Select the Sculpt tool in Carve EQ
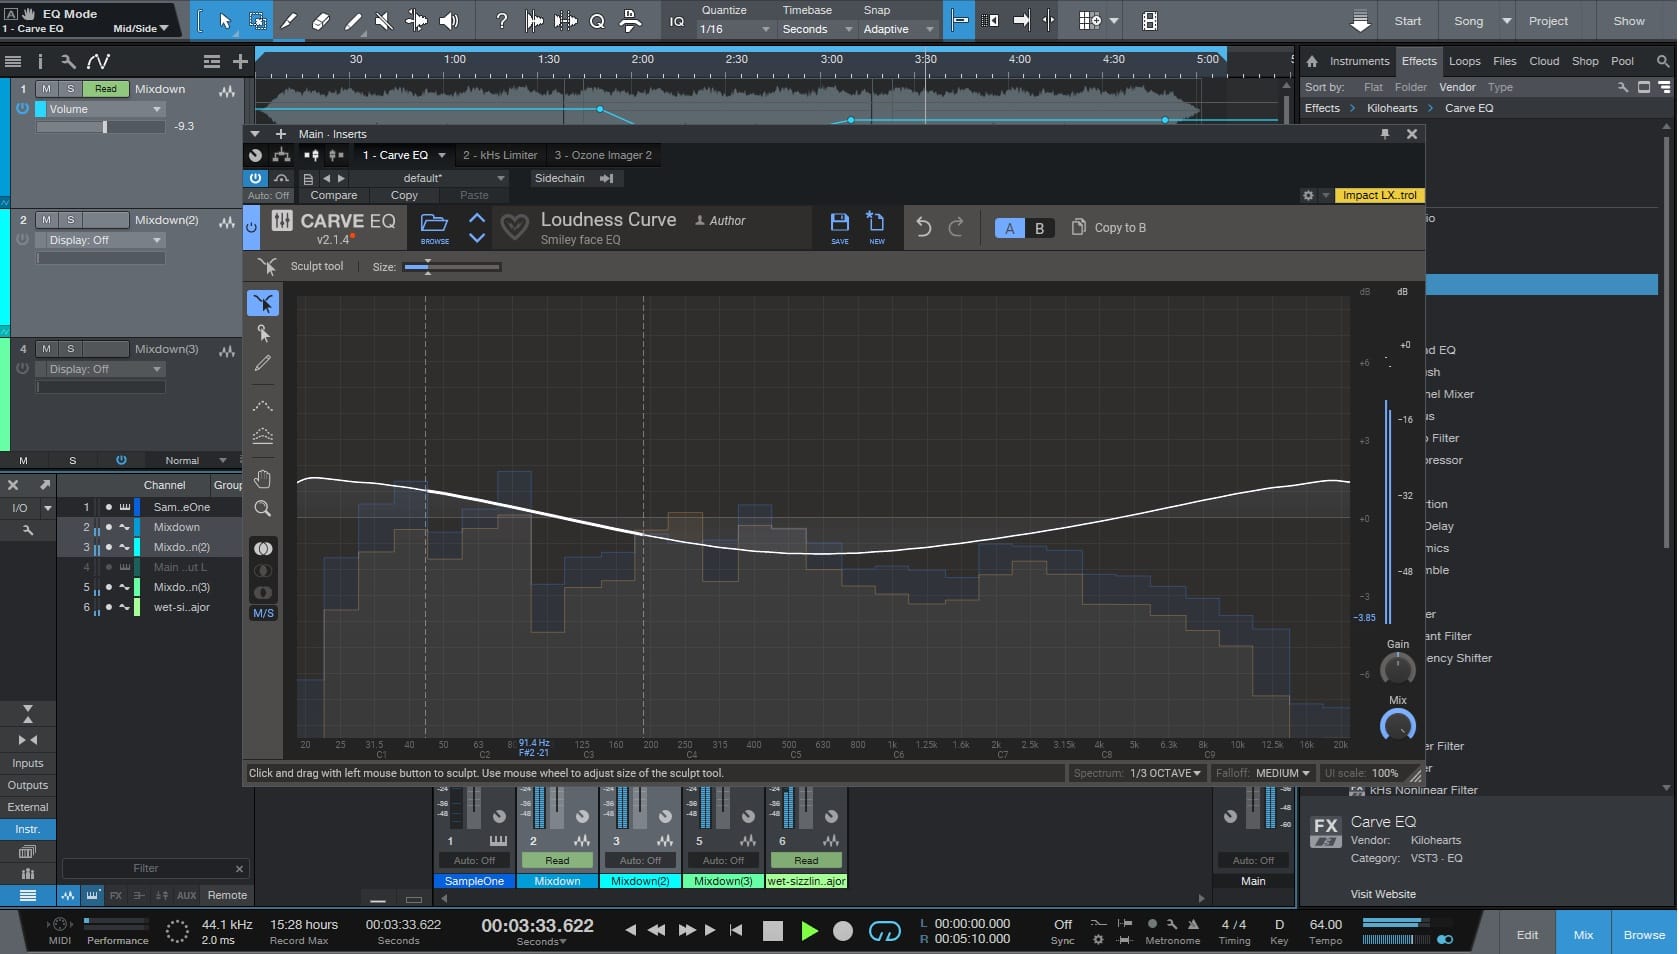This screenshot has width=1679, height=954. [x=263, y=303]
